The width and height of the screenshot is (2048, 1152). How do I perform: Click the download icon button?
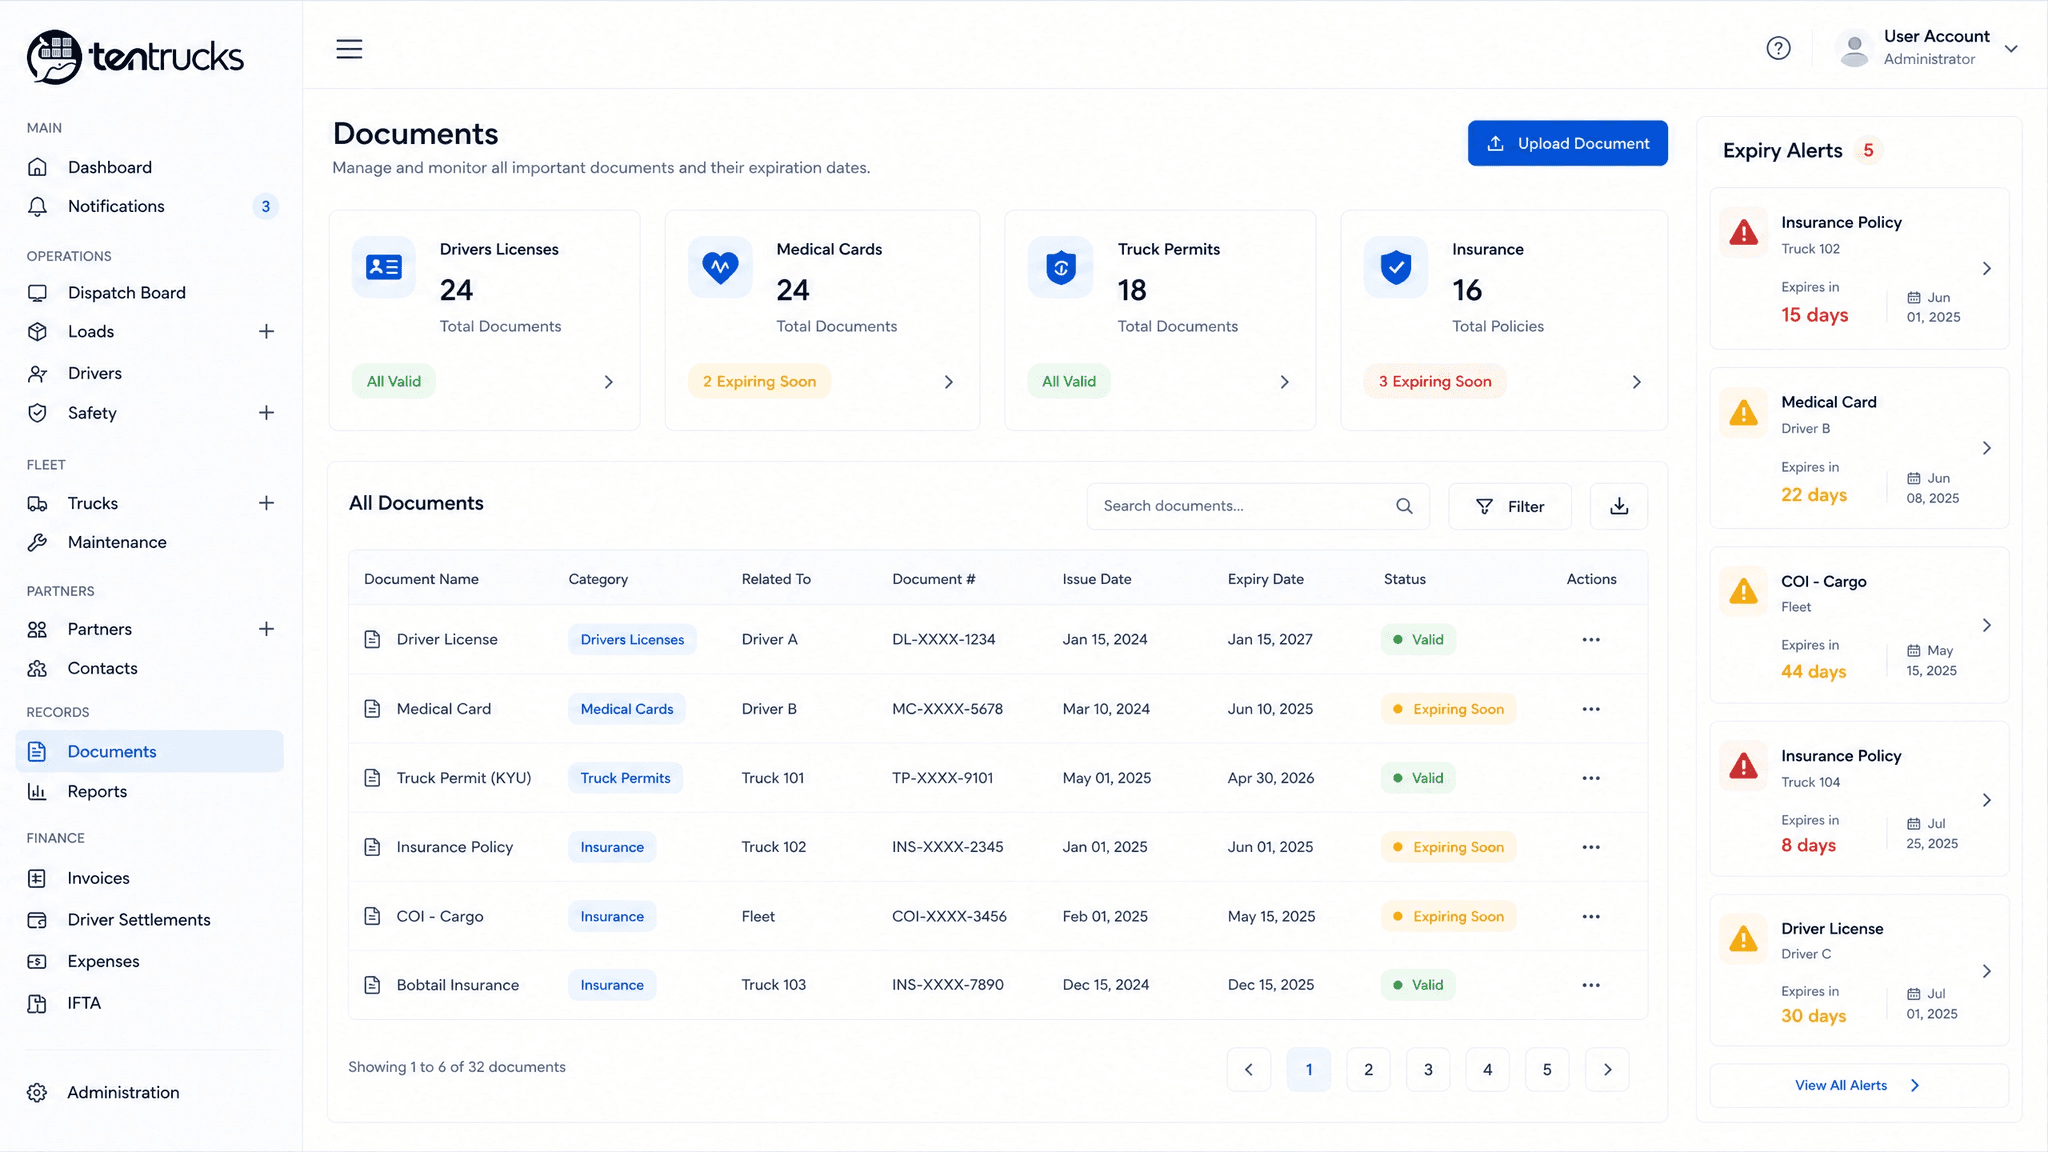tap(1619, 506)
